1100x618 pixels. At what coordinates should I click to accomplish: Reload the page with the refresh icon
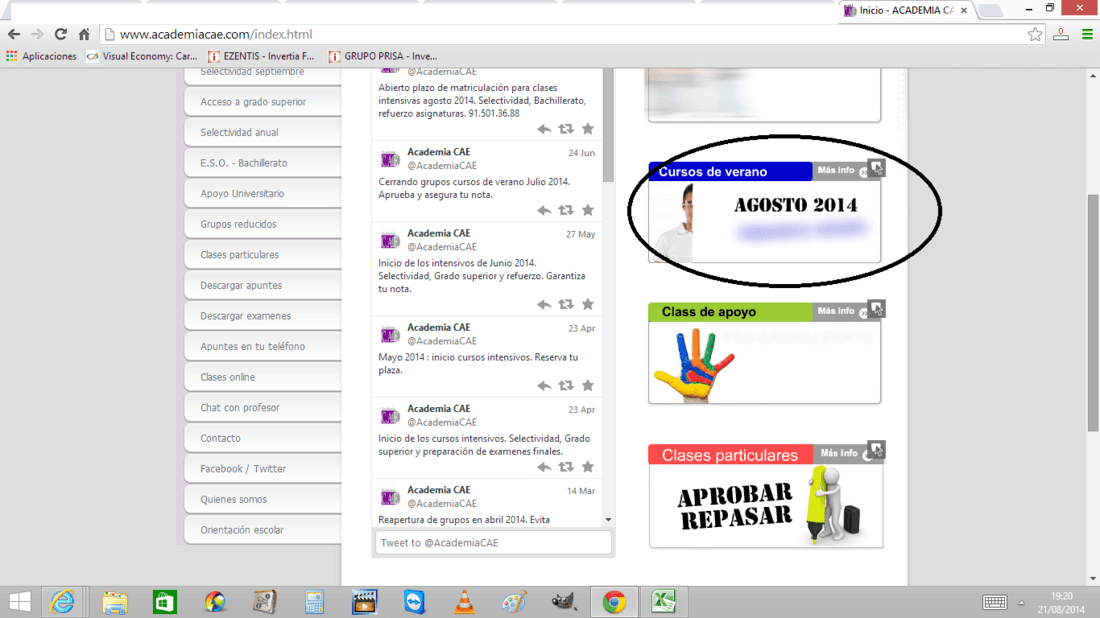point(61,34)
